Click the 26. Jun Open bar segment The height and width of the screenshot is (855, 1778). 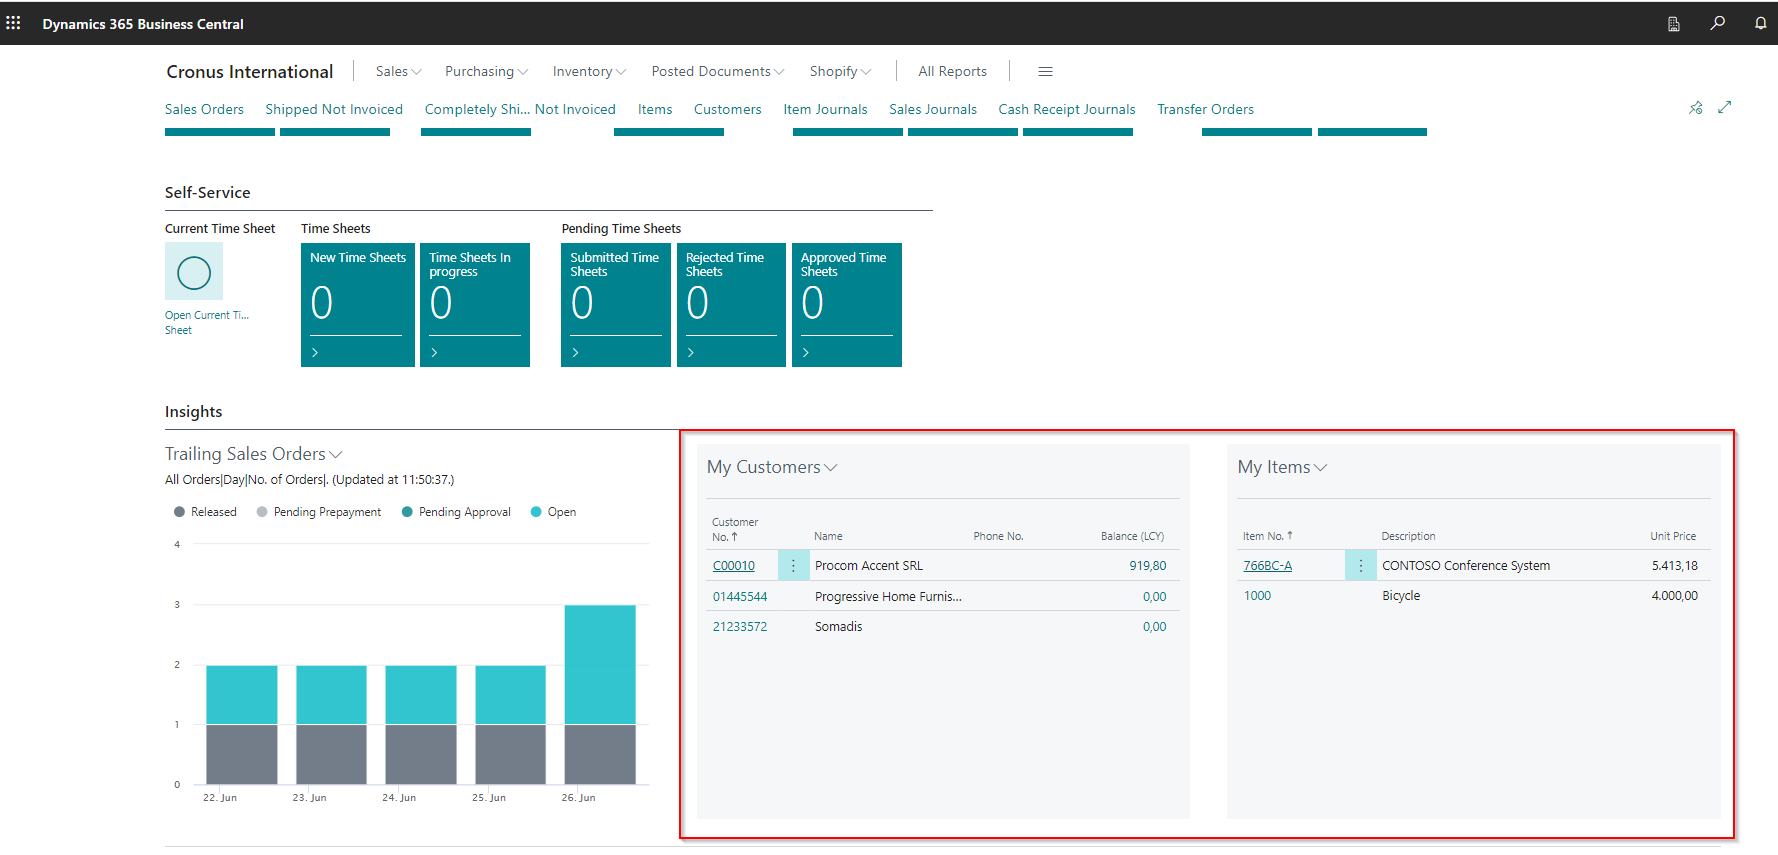coord(600,664)
